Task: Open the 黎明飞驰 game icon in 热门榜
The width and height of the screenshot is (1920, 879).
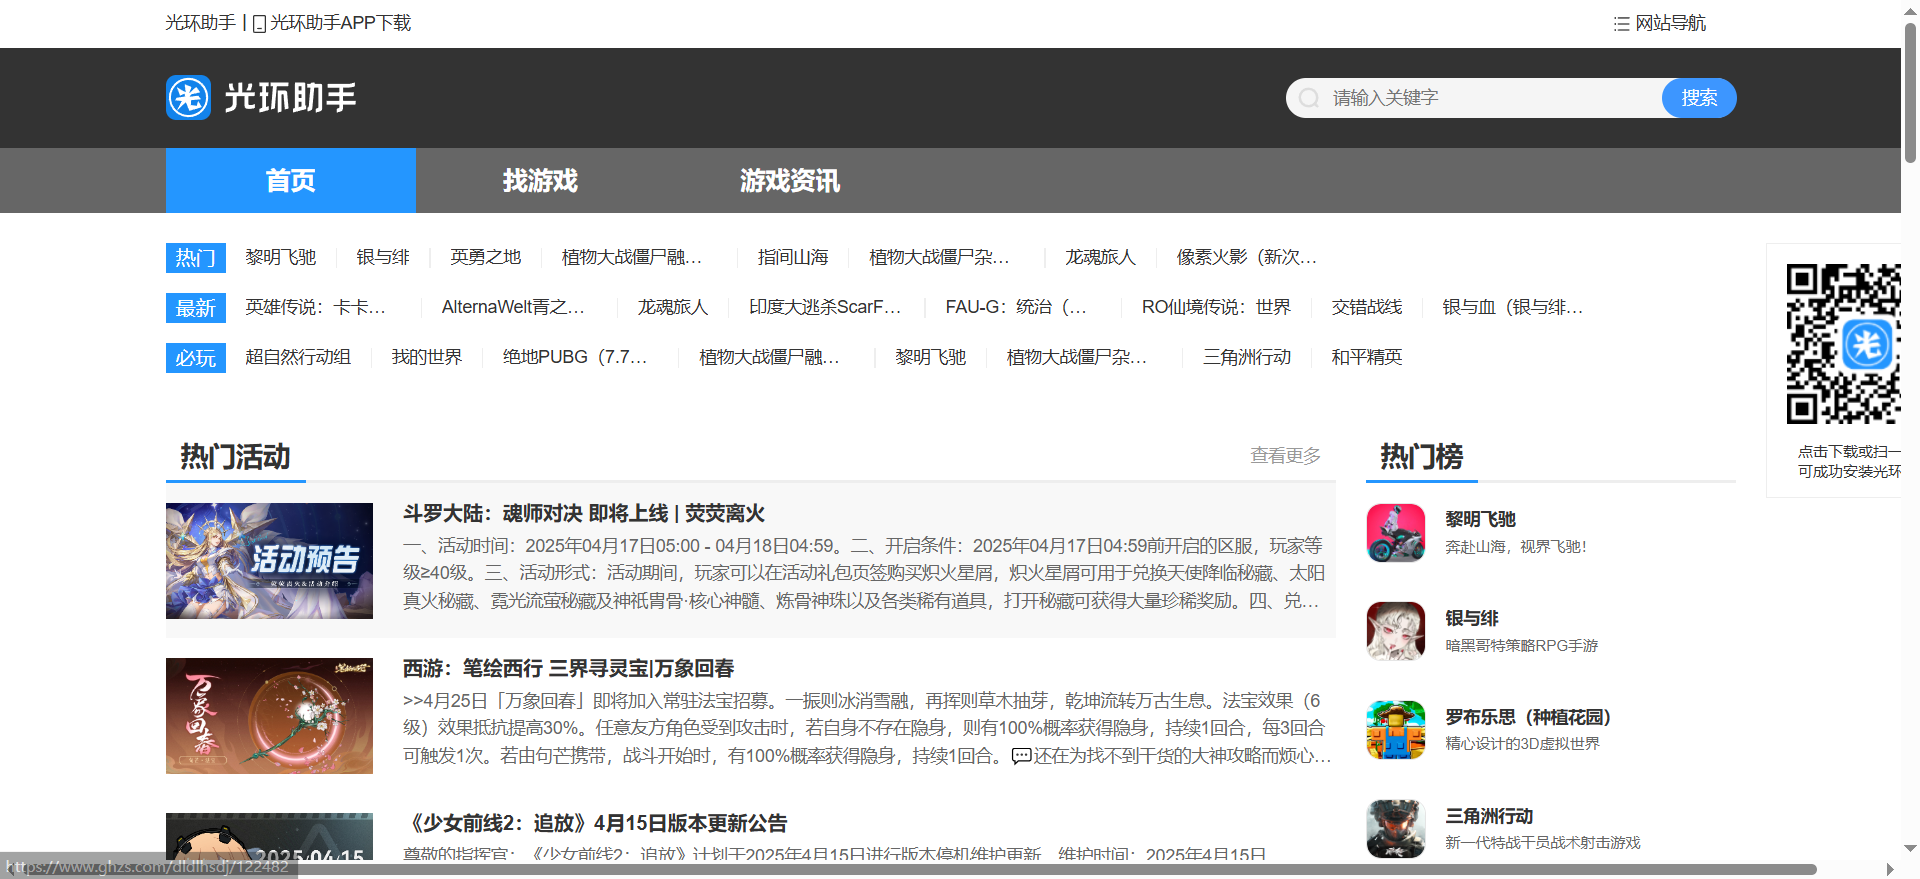Action: click(1395, 533)
